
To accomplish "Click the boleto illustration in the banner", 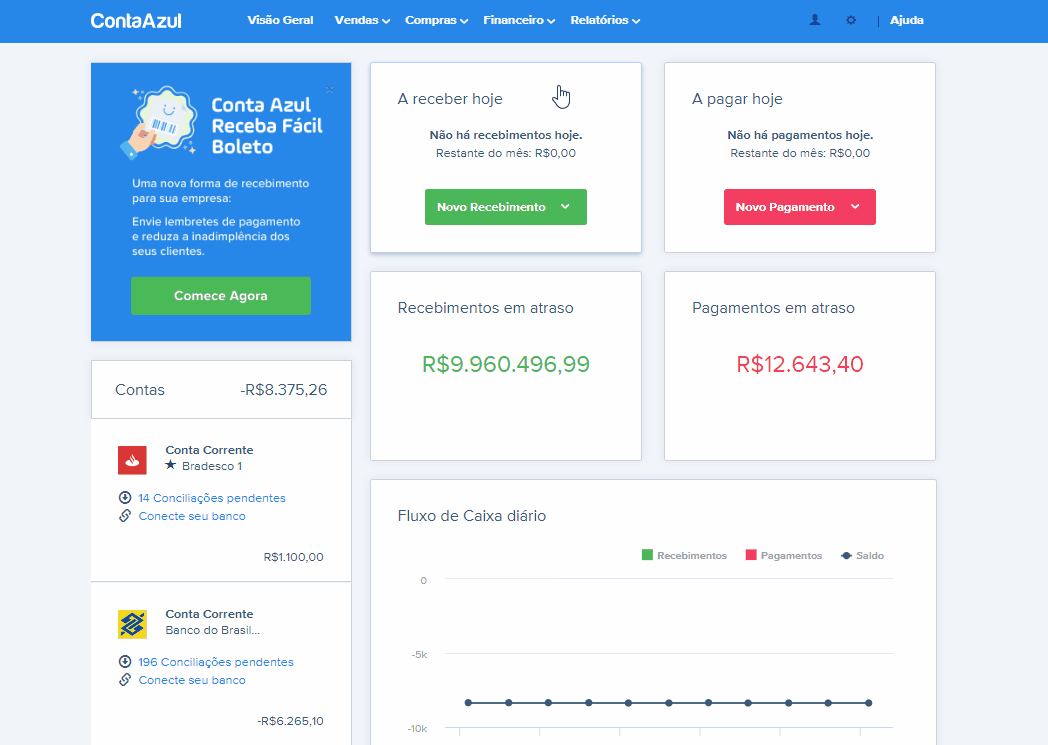I will pos(160,122).
